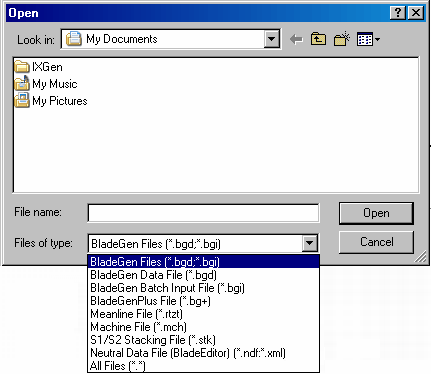Viewport: 431px width, 374px height.
Task: Click inside the File name input field
Action: point(203,213)
